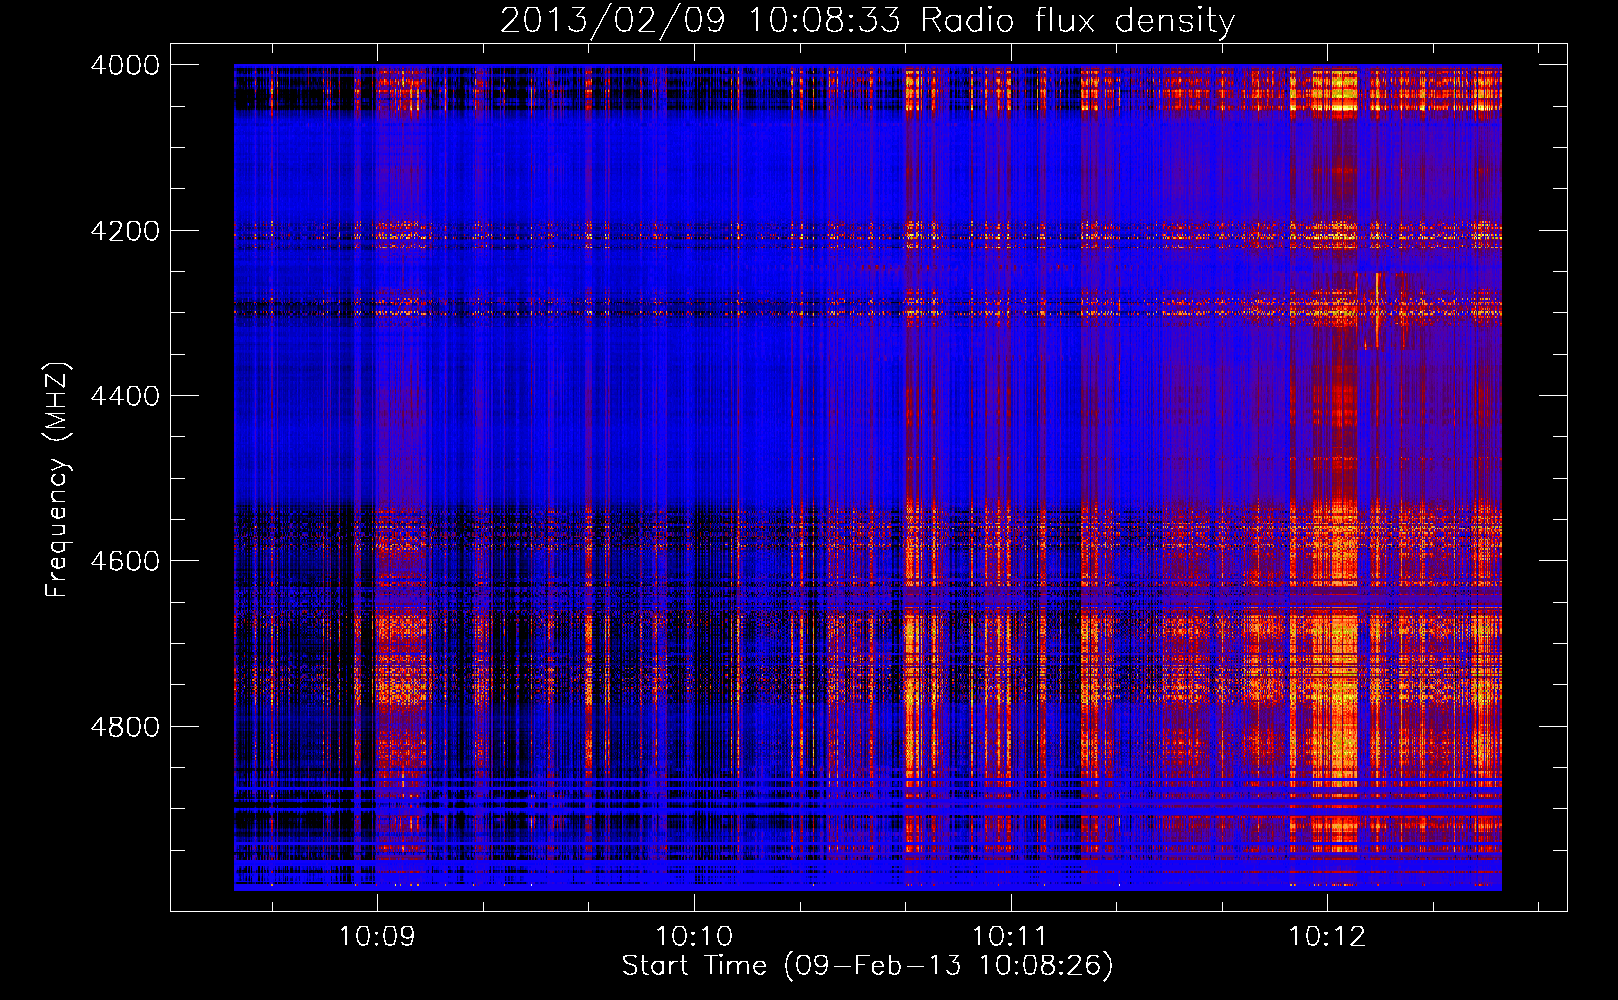Click the '4800' frequency axis label

click(x=125, y=727)
